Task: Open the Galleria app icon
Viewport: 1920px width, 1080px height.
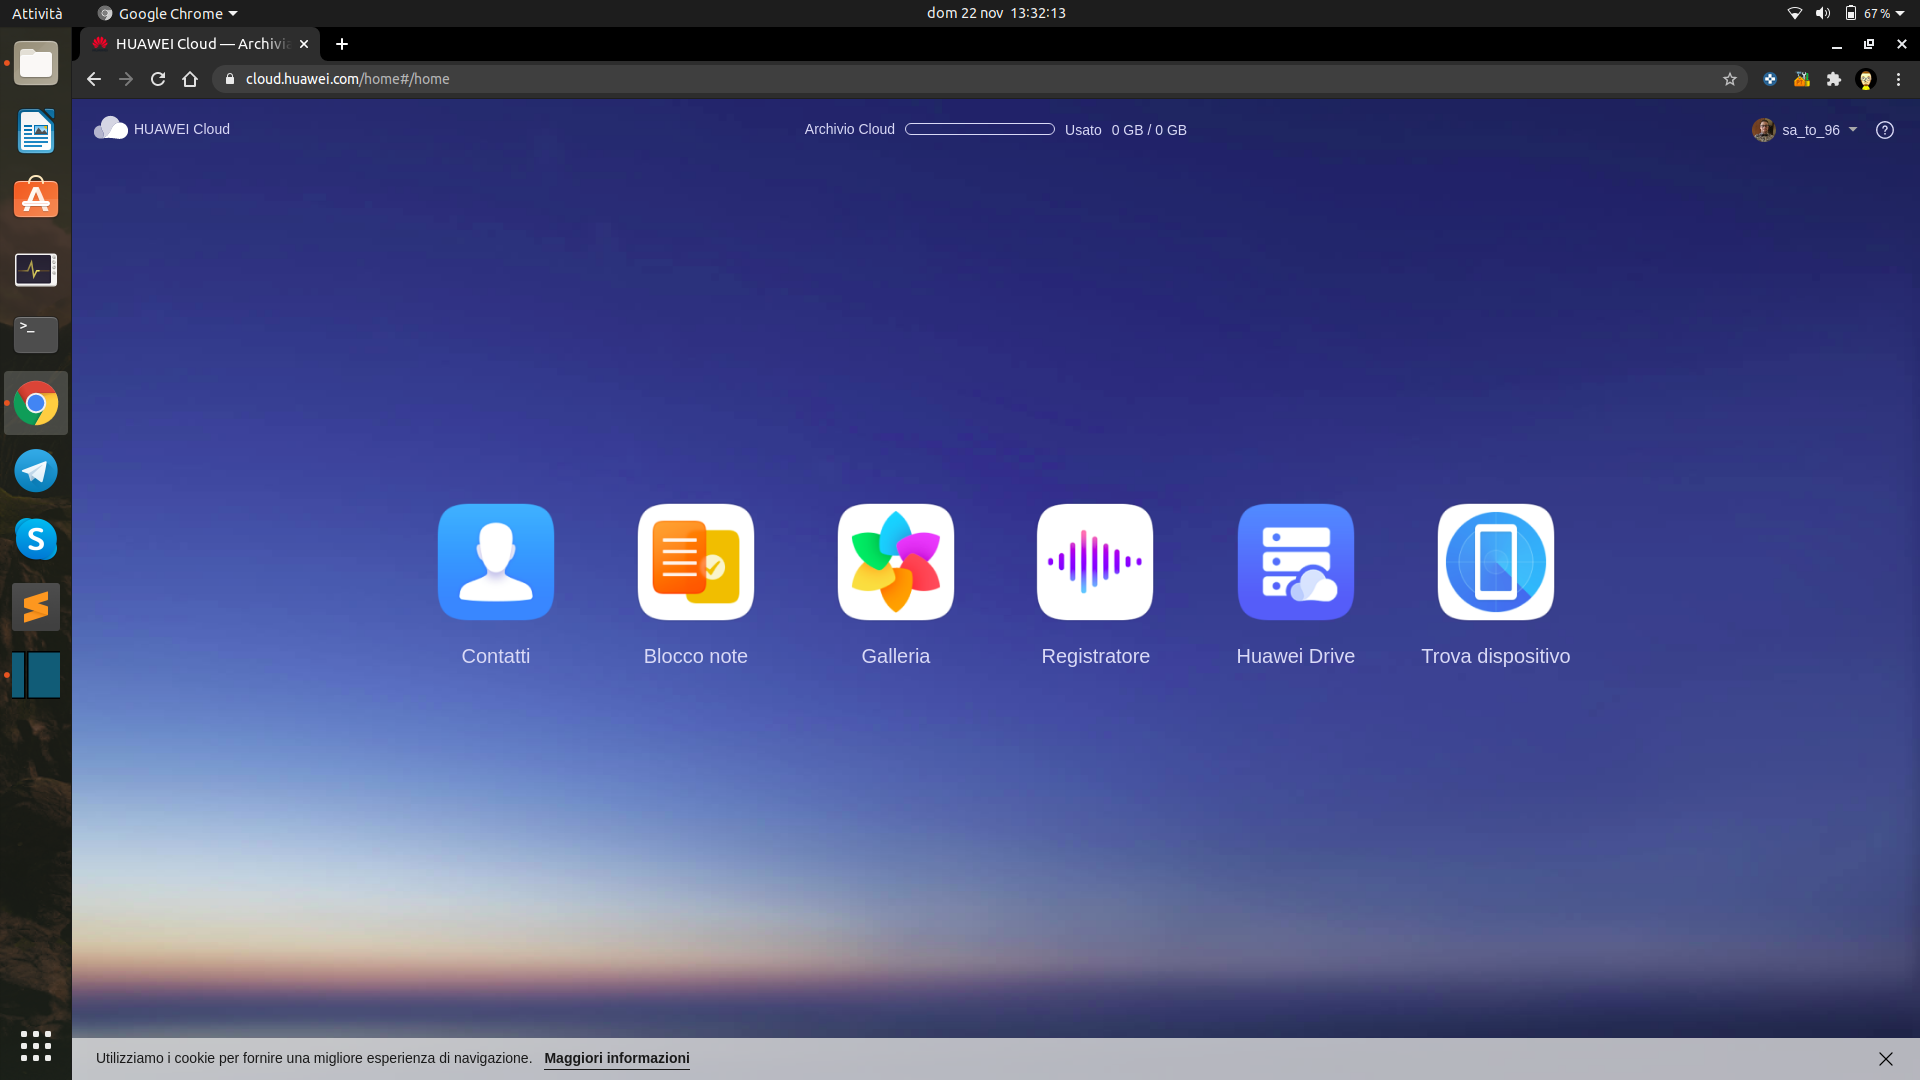Action: coord(895,562)
